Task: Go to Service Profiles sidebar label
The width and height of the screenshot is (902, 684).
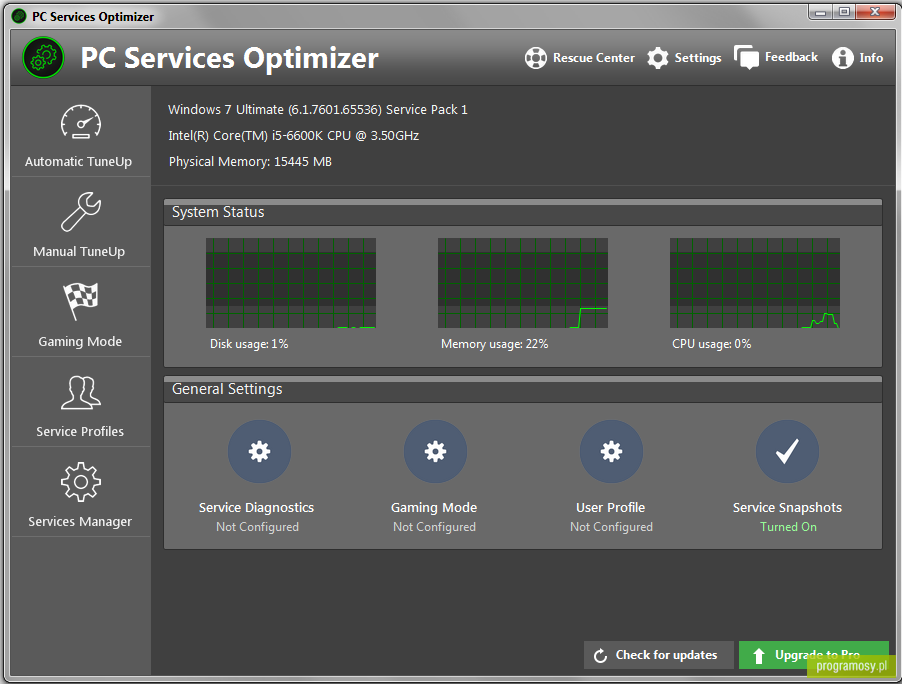Action: coord(80,431)
